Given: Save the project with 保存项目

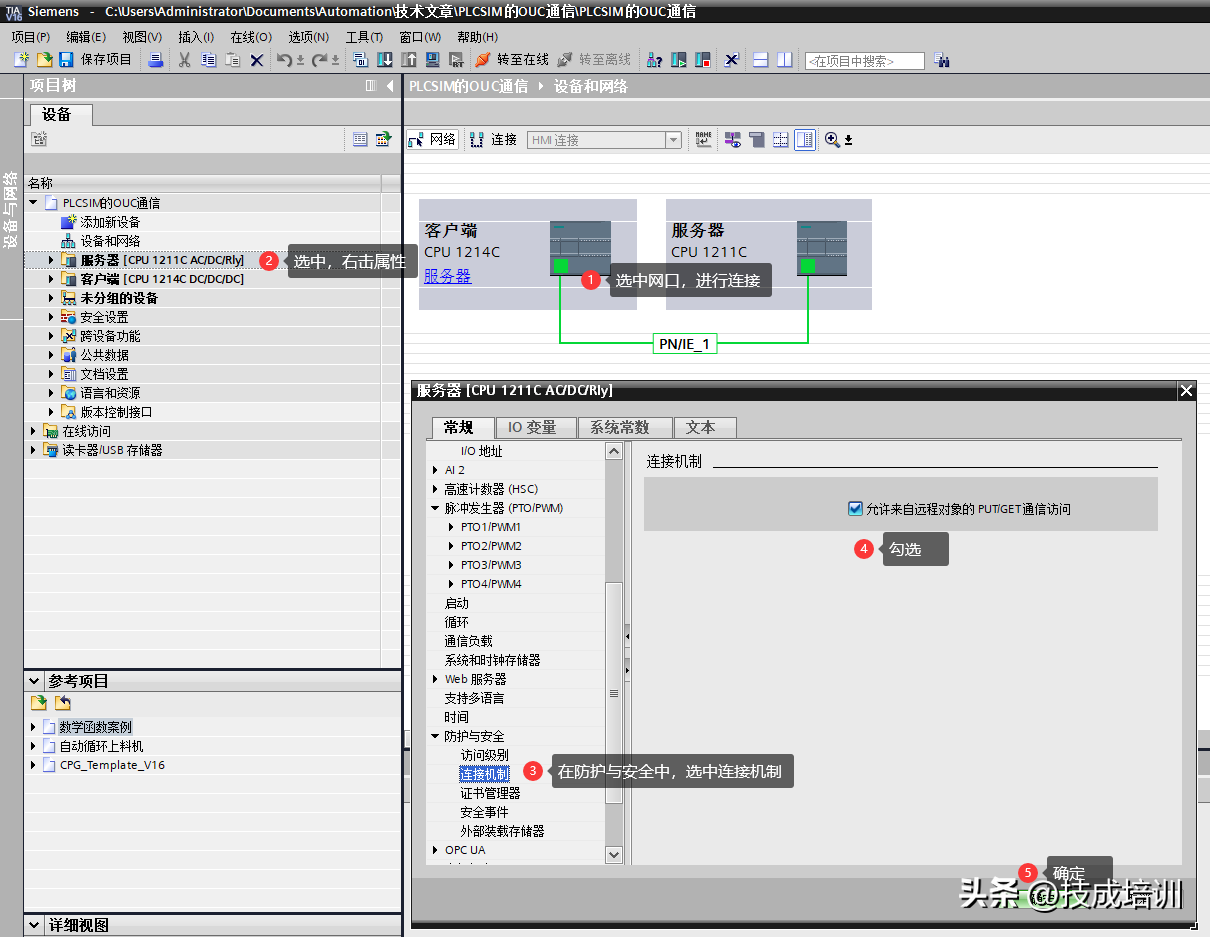Looking at the screenshot, I should [x=96, y=60].
